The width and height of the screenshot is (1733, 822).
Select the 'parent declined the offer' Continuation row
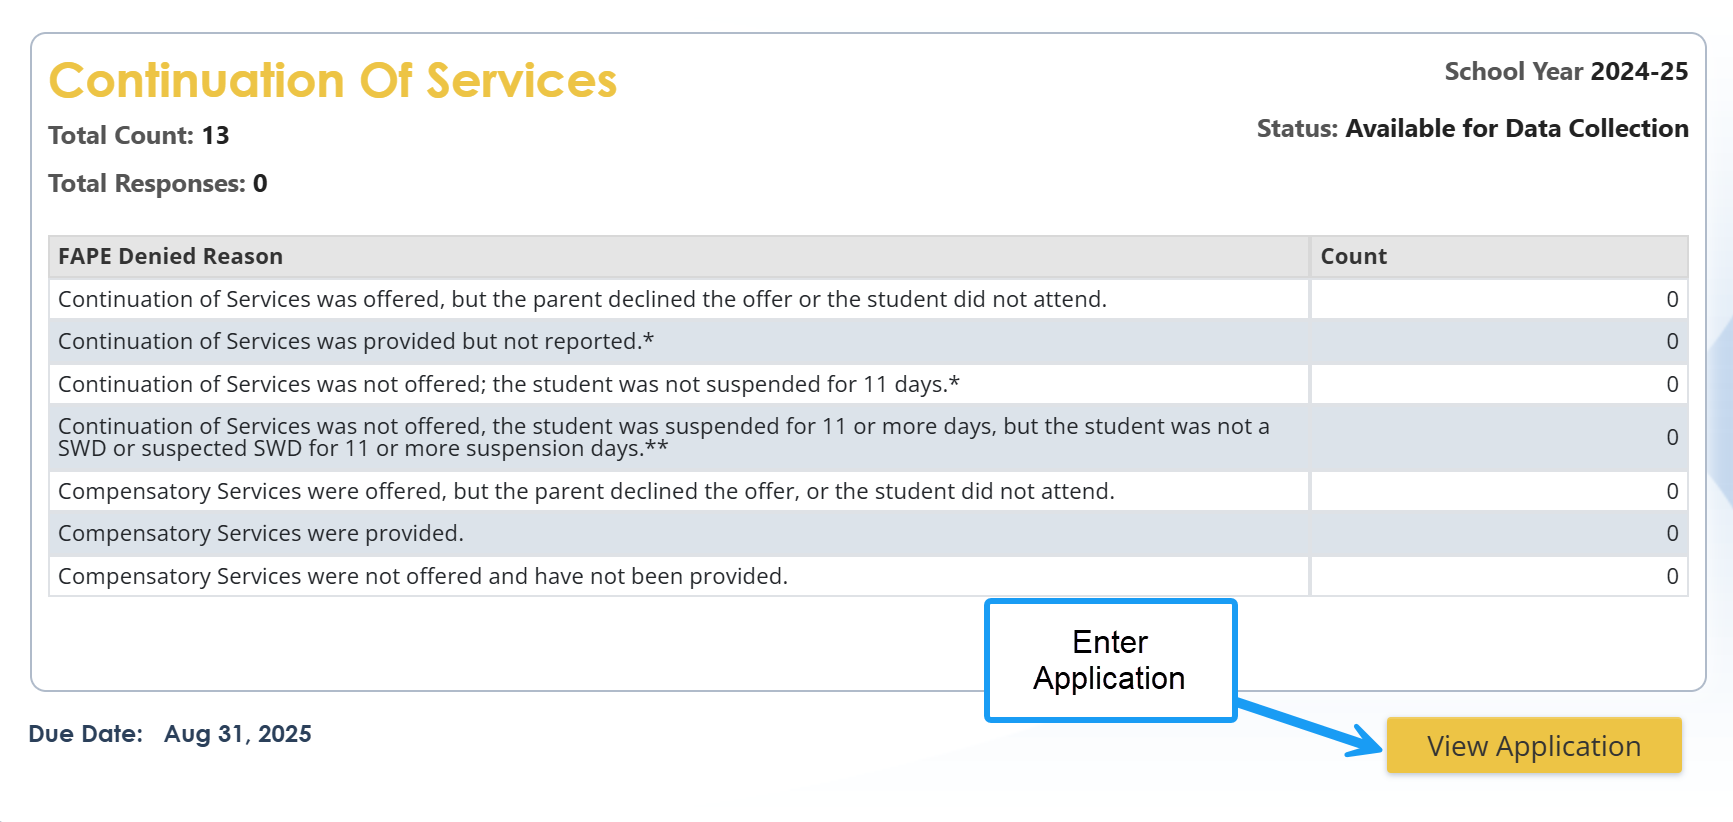pyautogui.click(x=582, y=299)
